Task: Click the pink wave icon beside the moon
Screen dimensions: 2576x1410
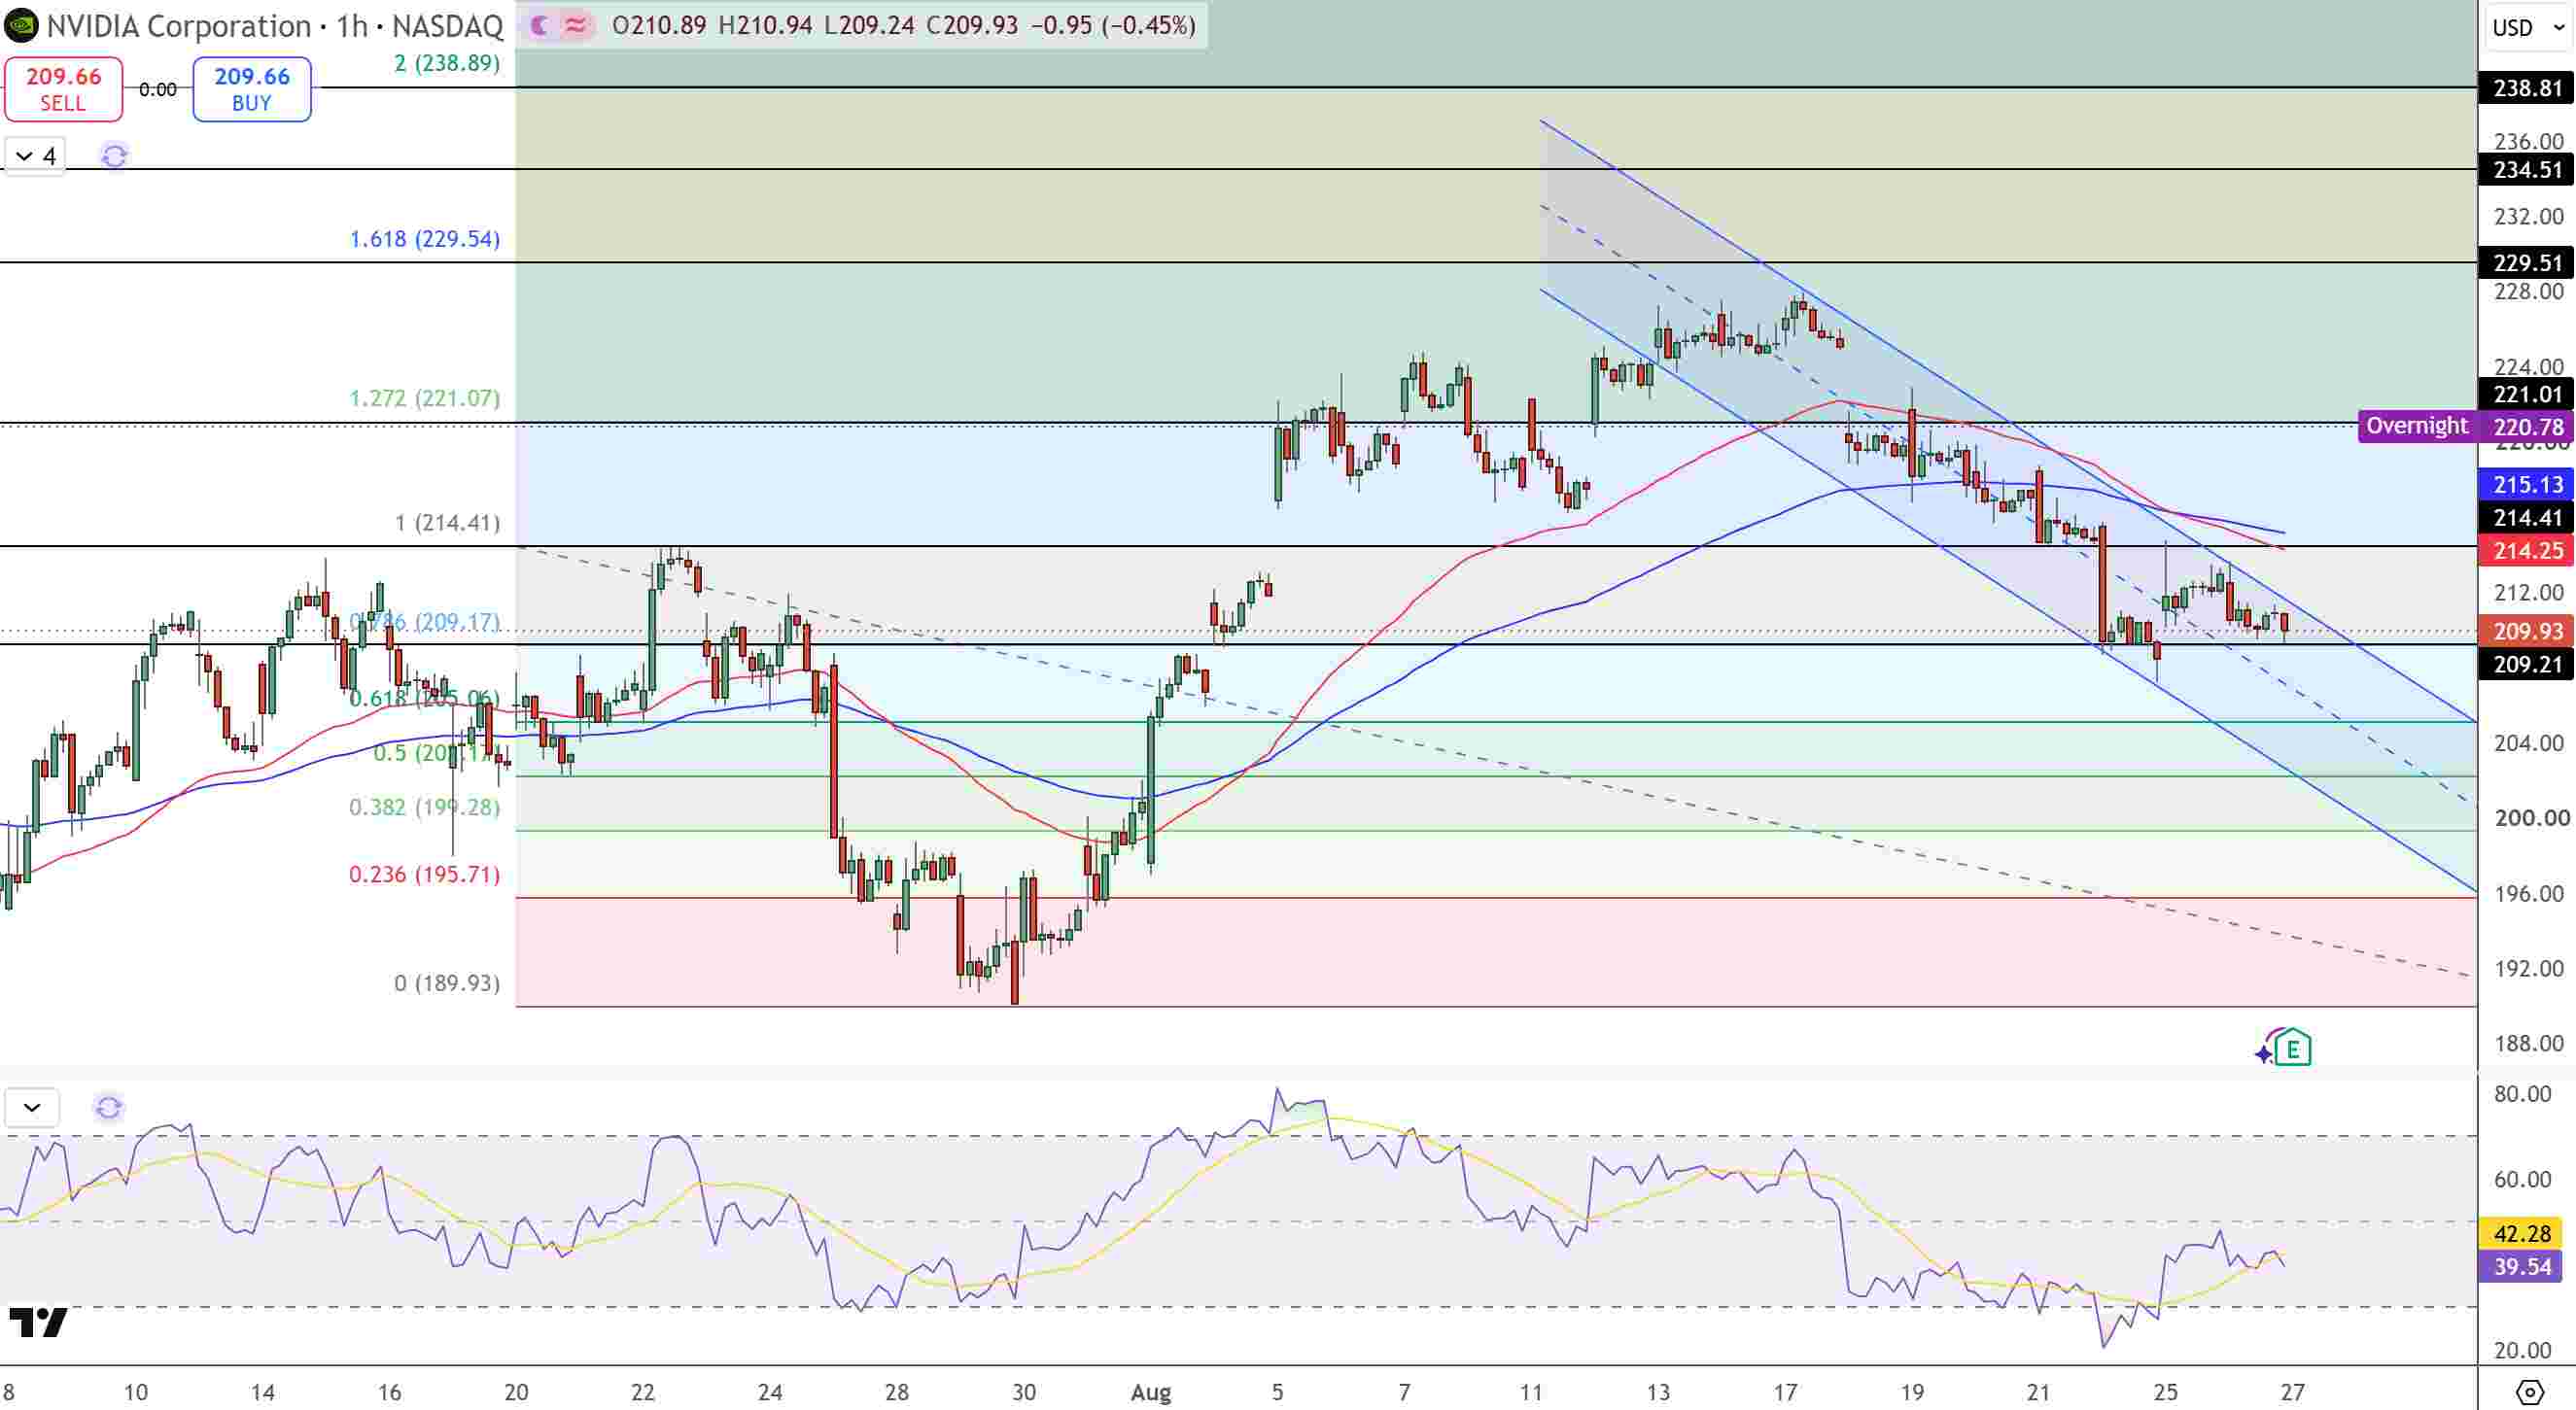Action: tap(575, 25)
